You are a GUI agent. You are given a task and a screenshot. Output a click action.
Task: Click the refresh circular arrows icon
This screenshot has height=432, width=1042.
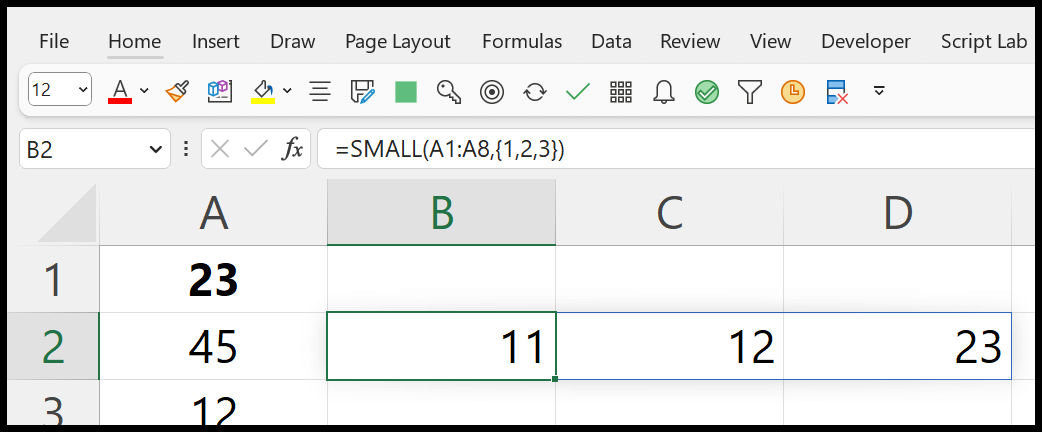535,92
